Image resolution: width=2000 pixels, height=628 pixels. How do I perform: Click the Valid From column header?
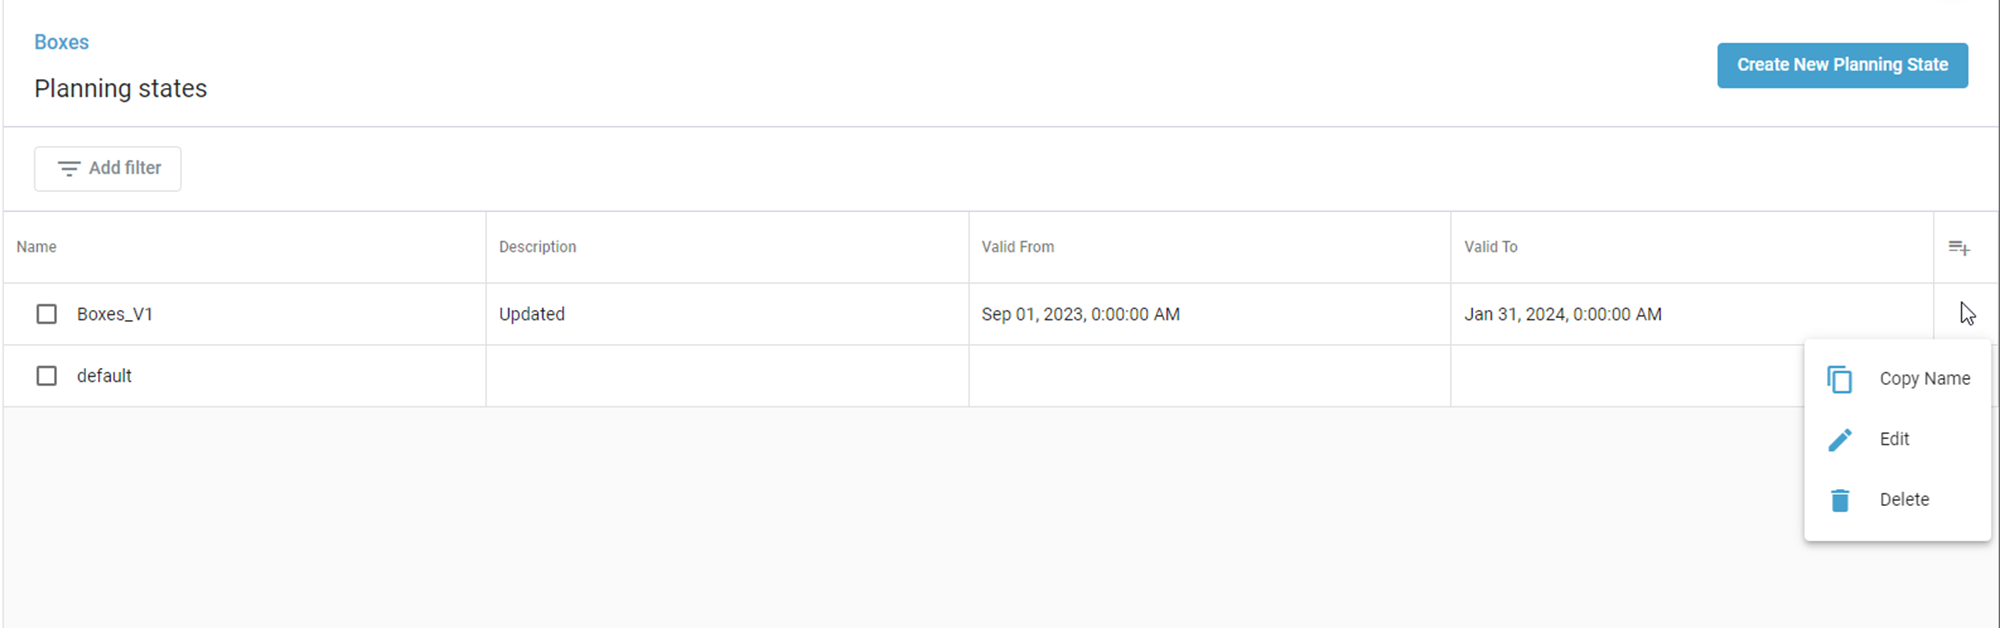tap(1017, 247)
